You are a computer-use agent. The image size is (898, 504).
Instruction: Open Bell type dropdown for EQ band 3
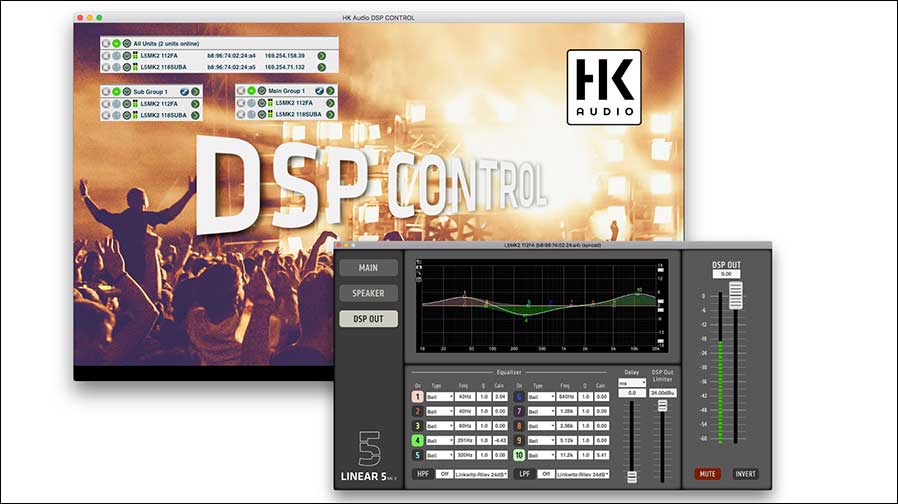439,426
